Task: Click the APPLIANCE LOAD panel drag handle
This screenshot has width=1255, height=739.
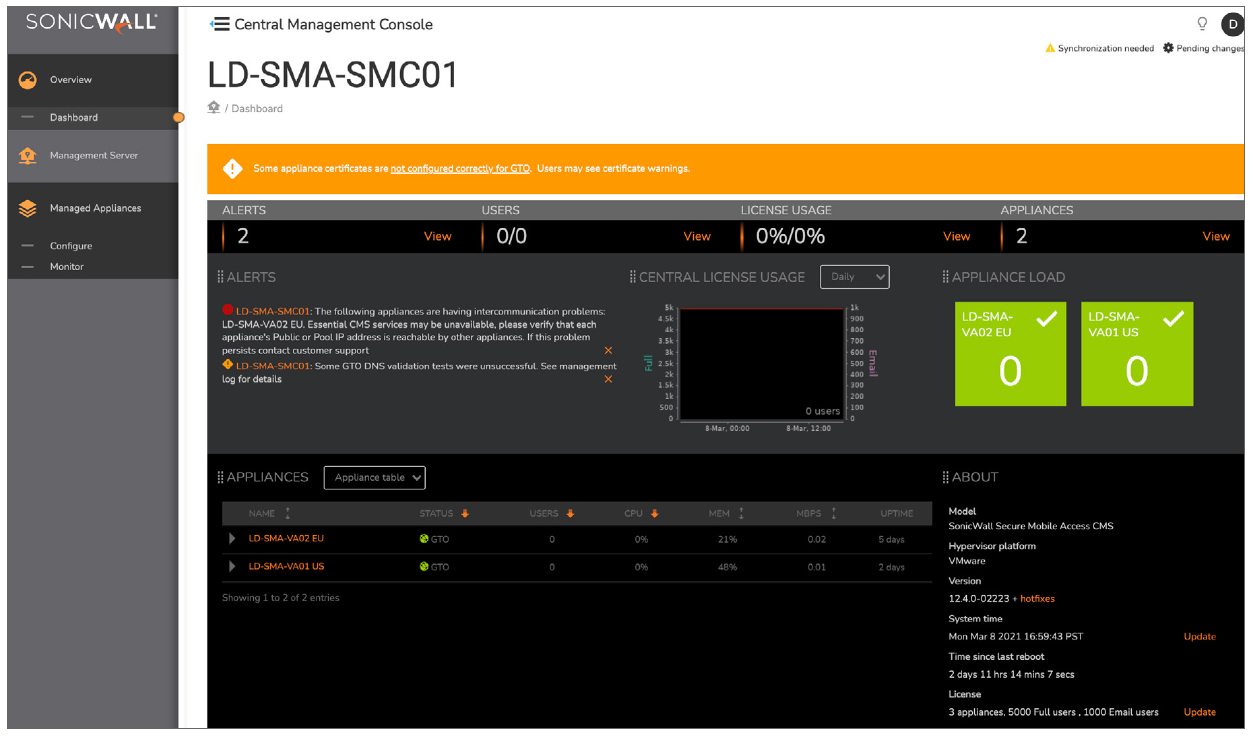Action: click(x=945, y=277)
